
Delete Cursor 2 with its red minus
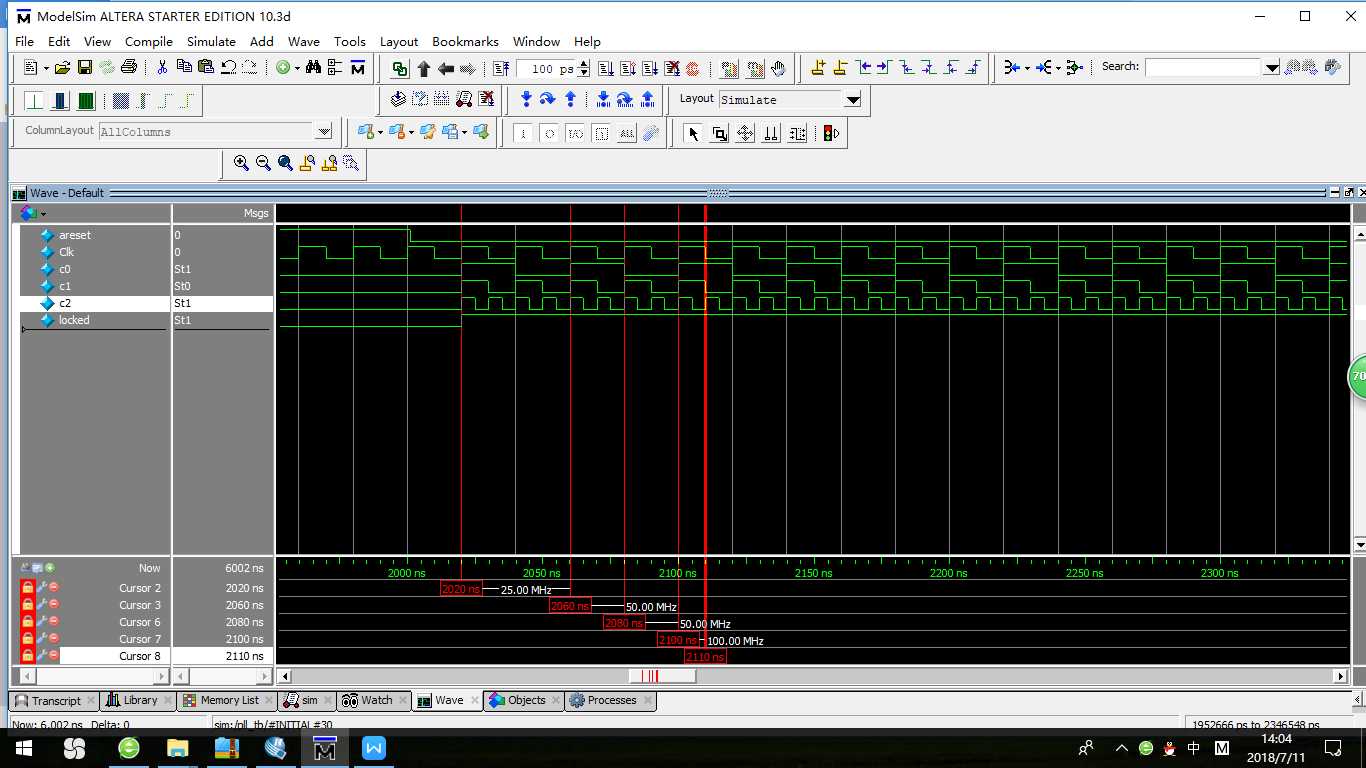click(54, 588)
